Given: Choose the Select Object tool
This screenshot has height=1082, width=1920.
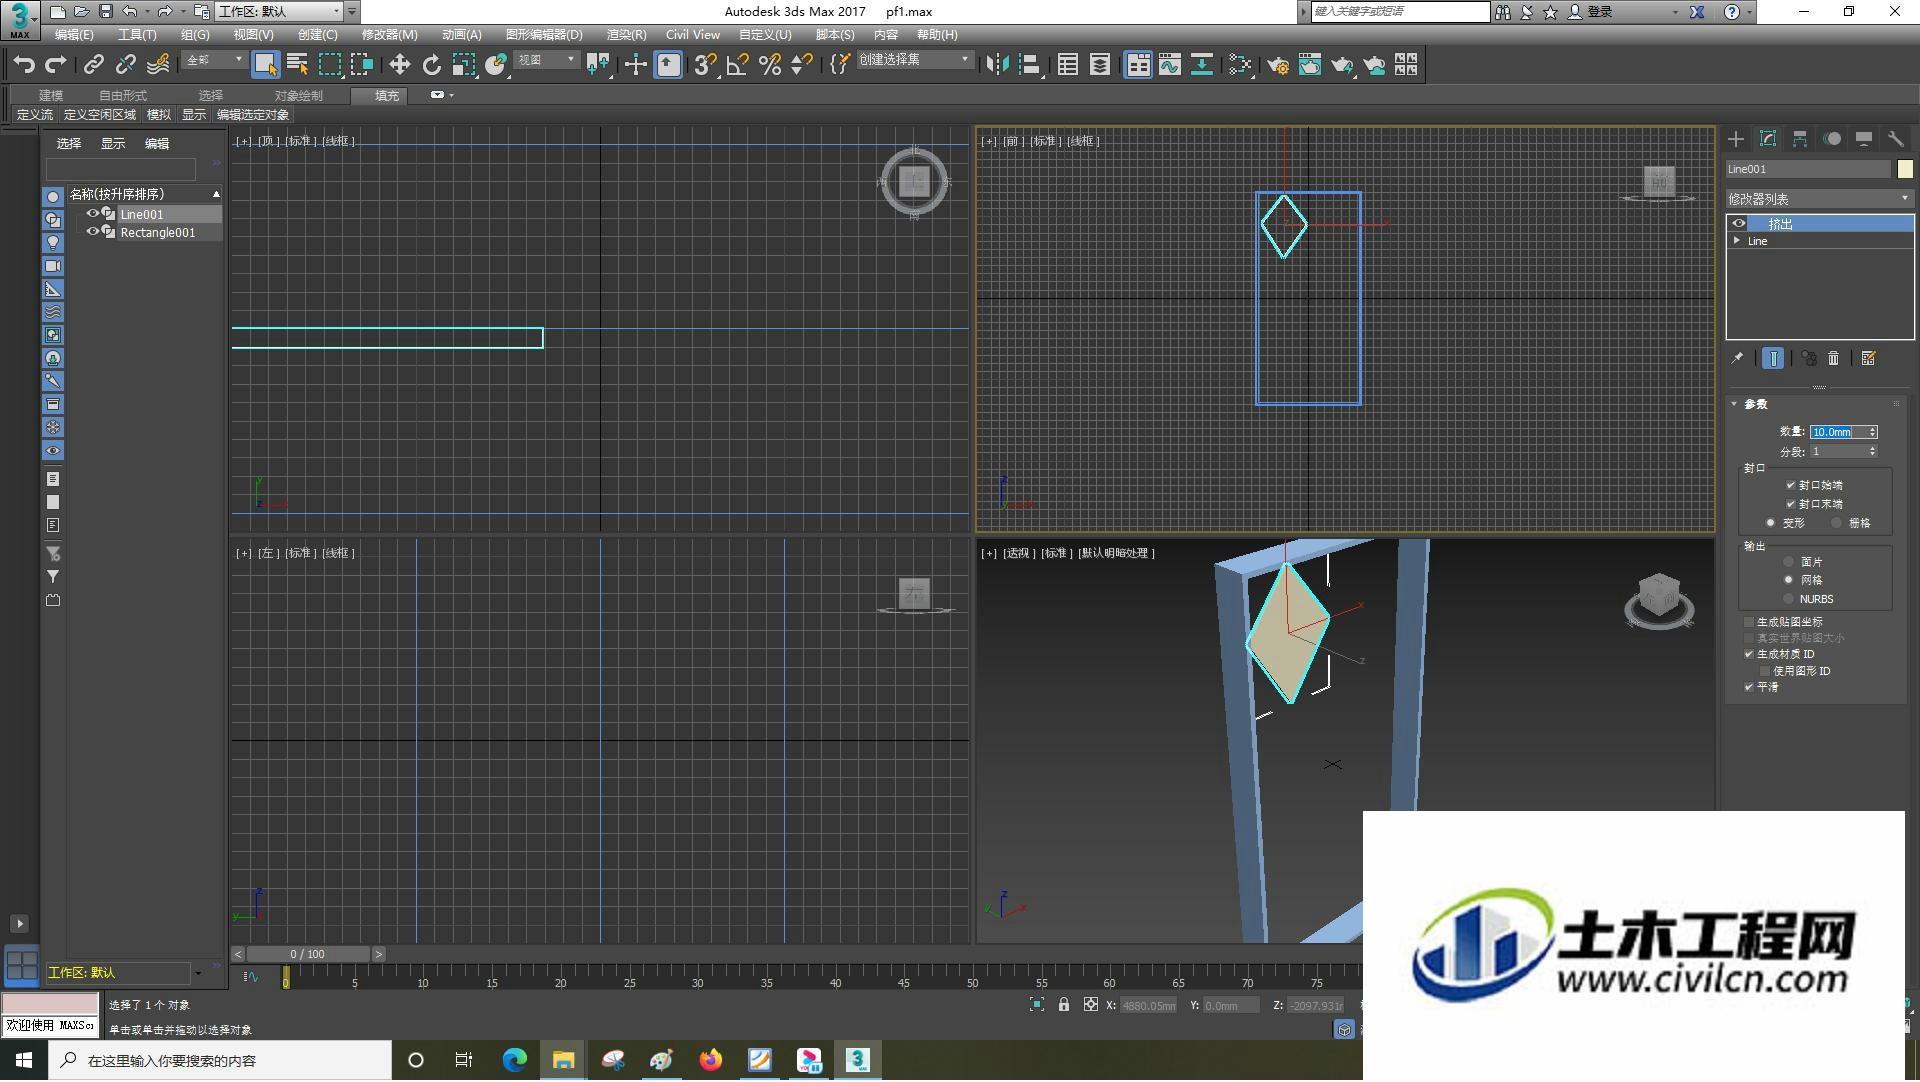Looking at the screenshot, I should (265, 65).
